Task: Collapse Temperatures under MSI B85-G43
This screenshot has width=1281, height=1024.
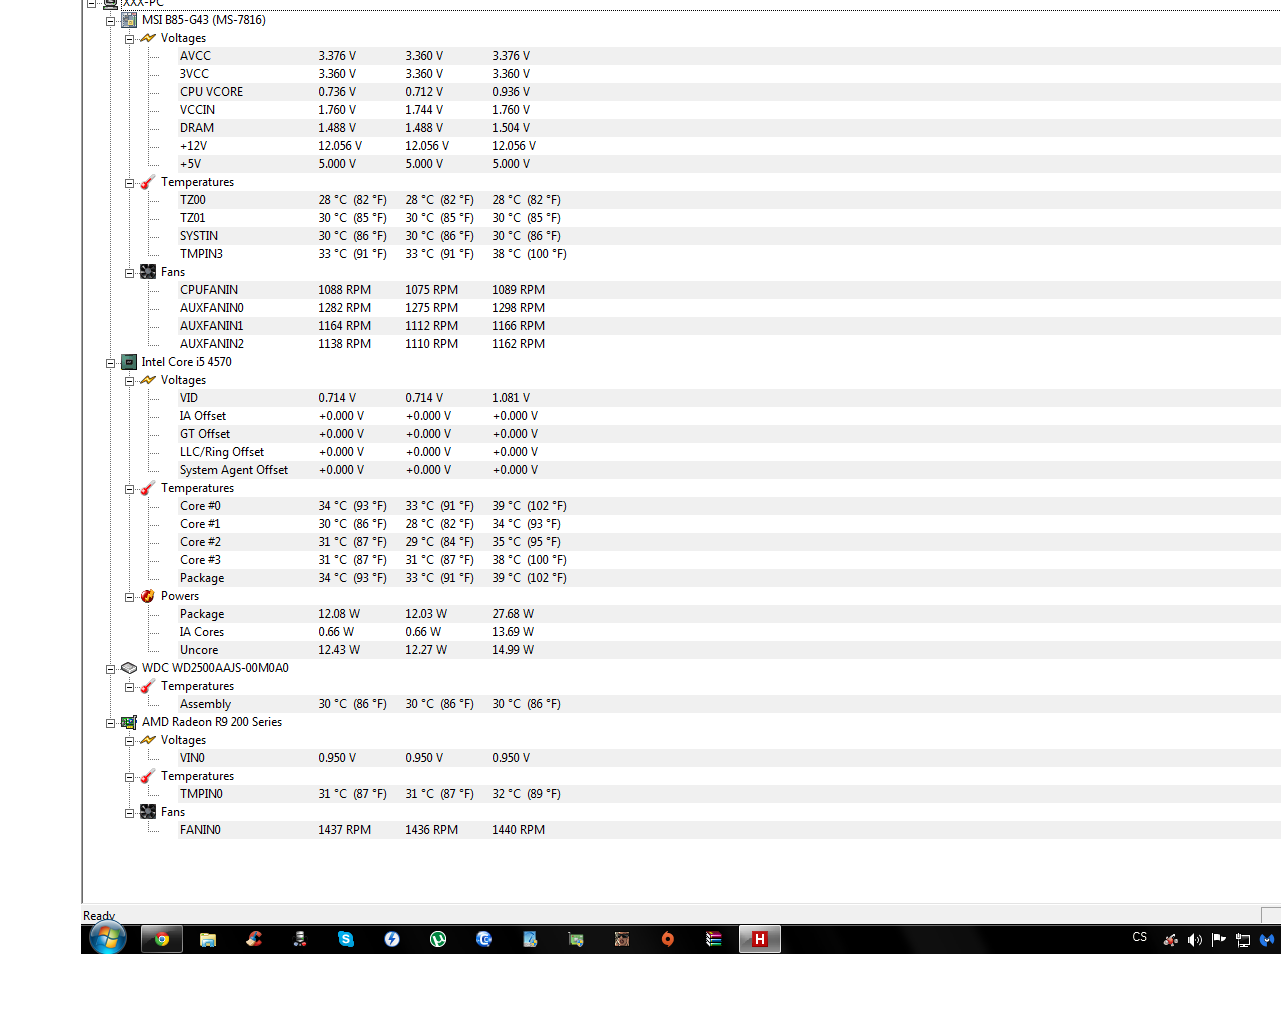Action: pyautogui.click(x=130, y=183)
